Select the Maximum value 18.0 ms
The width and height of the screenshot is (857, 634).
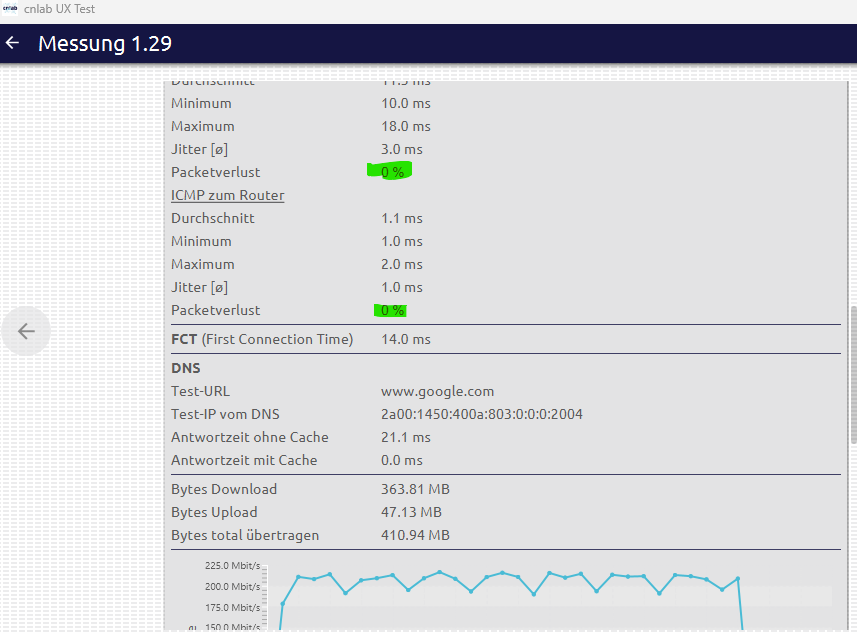[405, 126]
